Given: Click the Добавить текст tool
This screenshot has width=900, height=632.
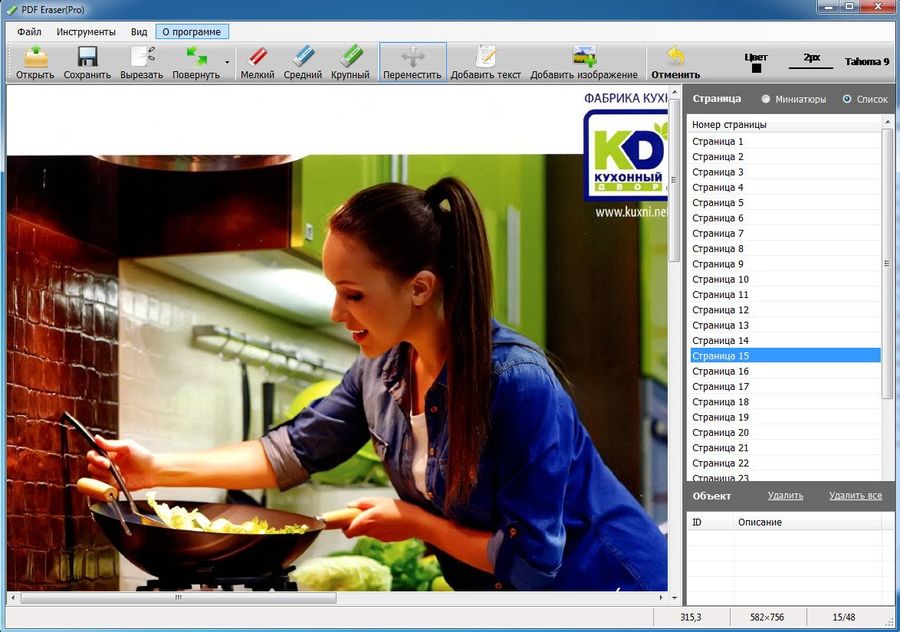Looking at the screenshot, I should (x=486, y=62).
